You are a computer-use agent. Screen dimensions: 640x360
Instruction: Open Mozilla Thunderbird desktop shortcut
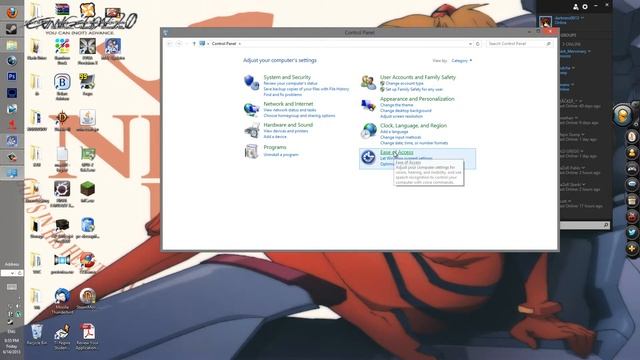[x=62, y=301]
